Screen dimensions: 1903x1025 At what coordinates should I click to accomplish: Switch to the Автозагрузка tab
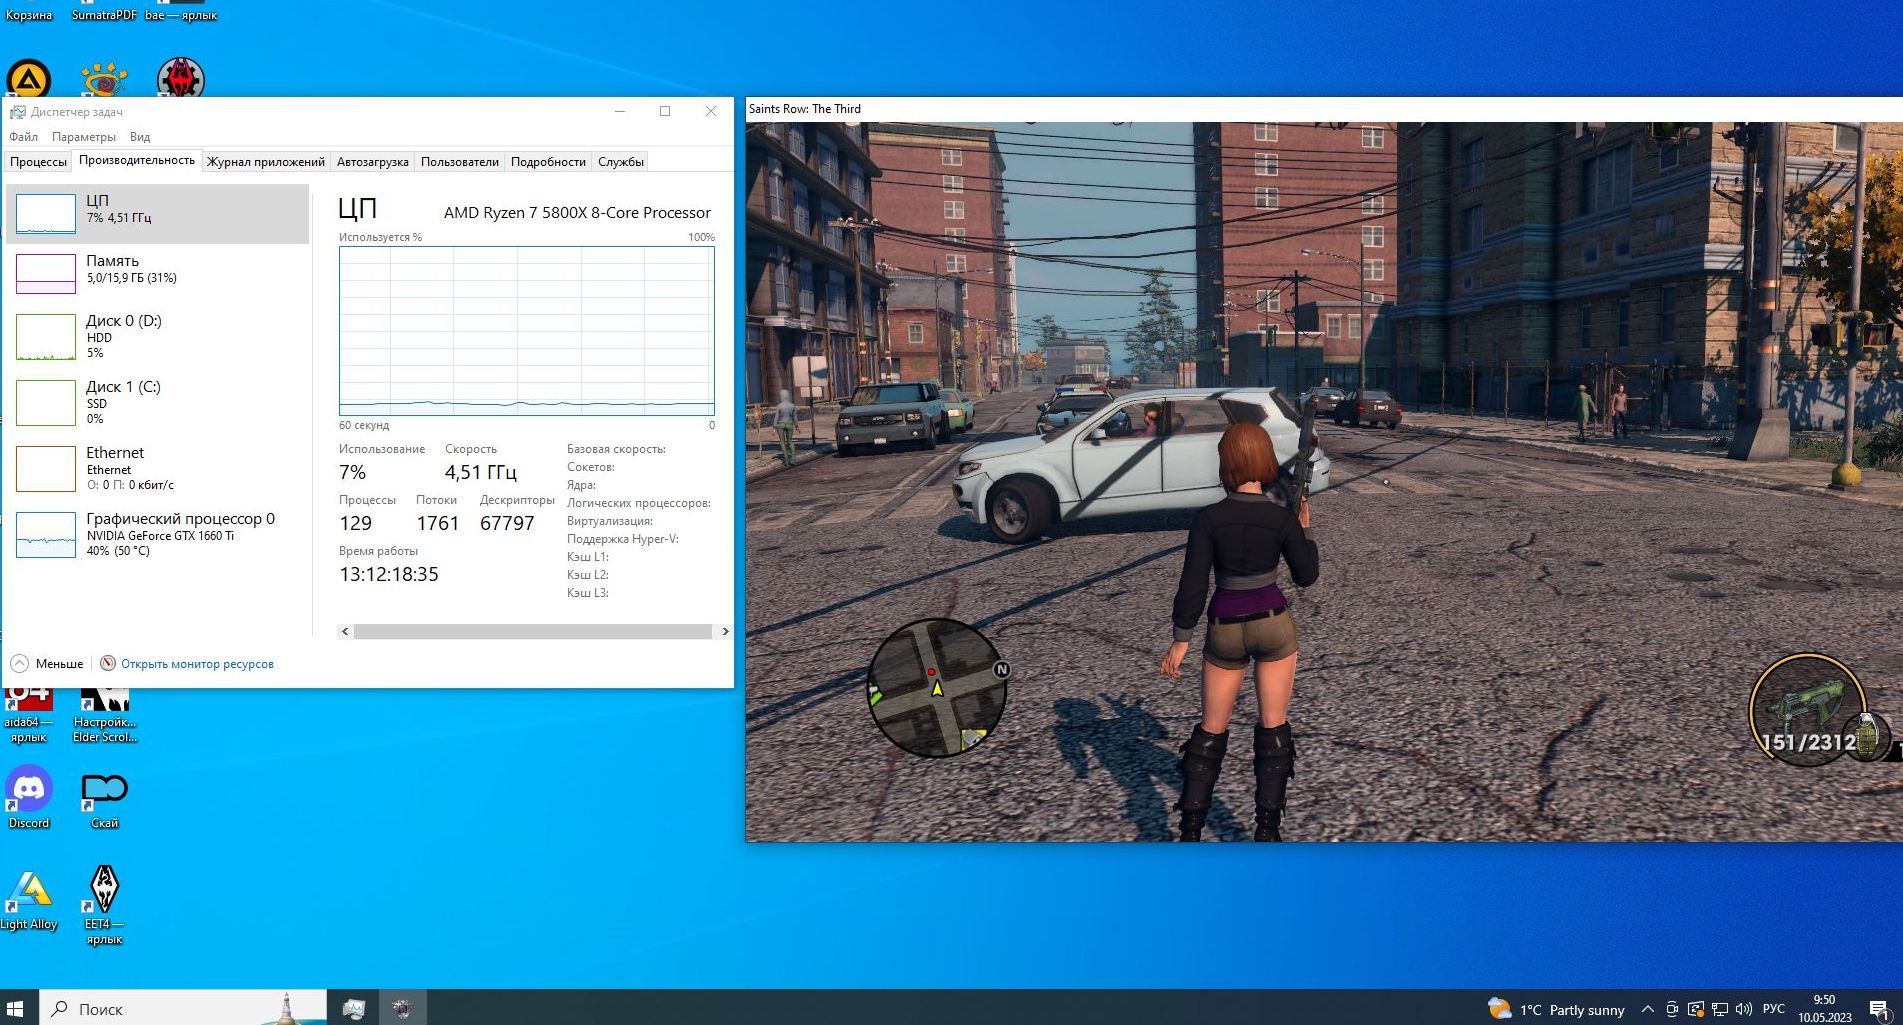click(372, 162)
